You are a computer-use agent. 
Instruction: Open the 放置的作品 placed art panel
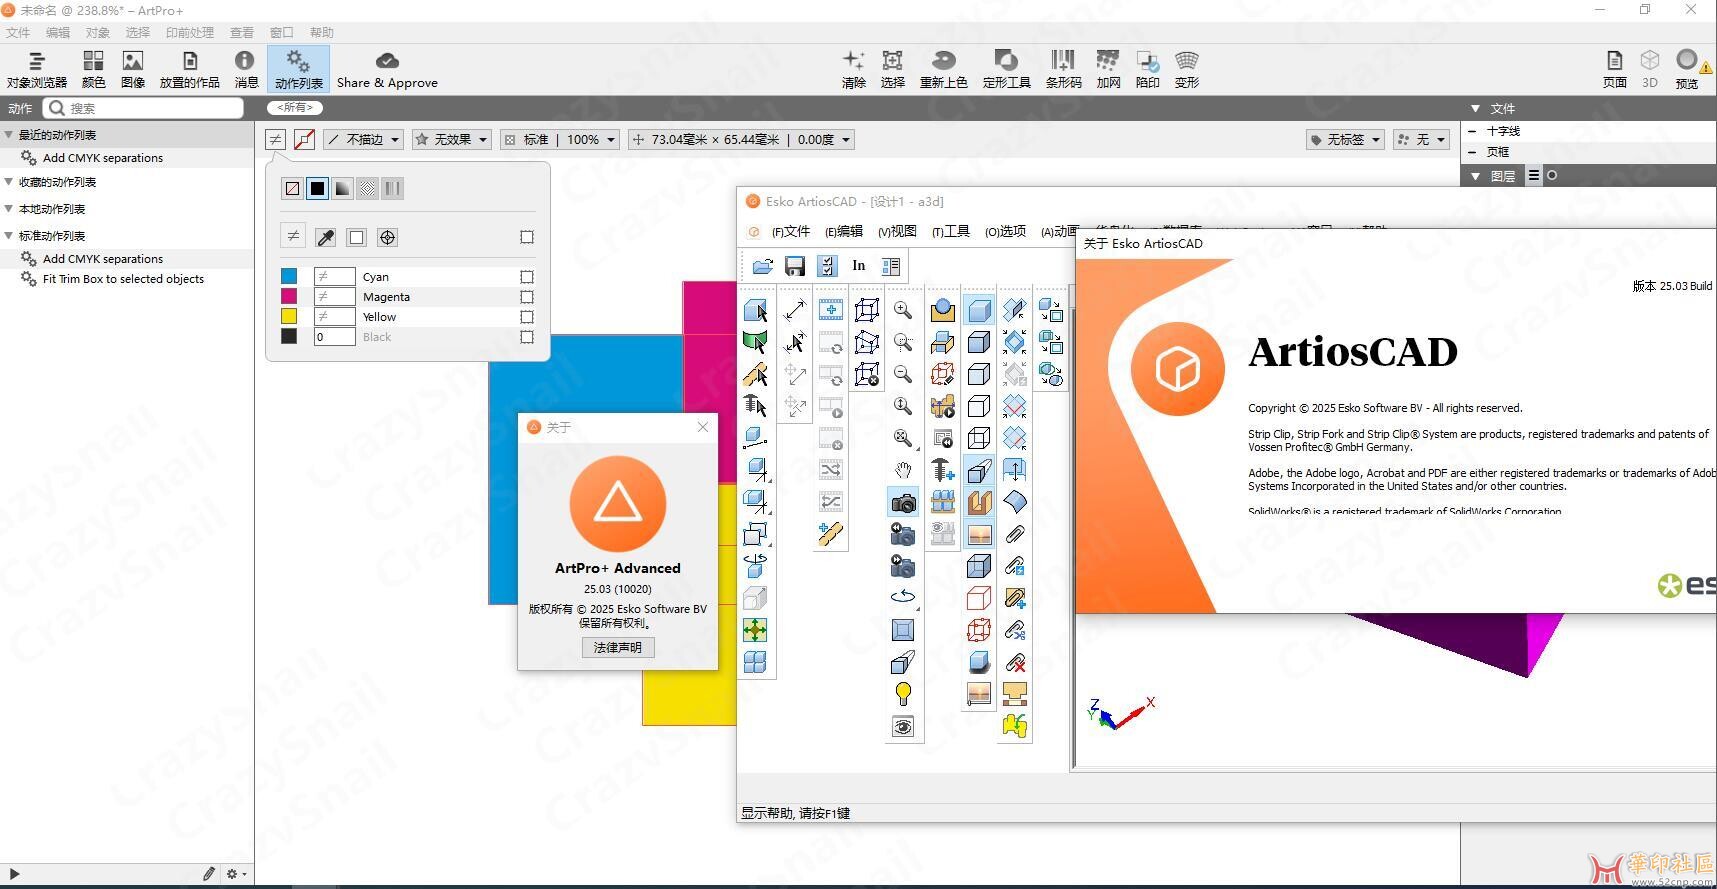click(x=190, y=69)
